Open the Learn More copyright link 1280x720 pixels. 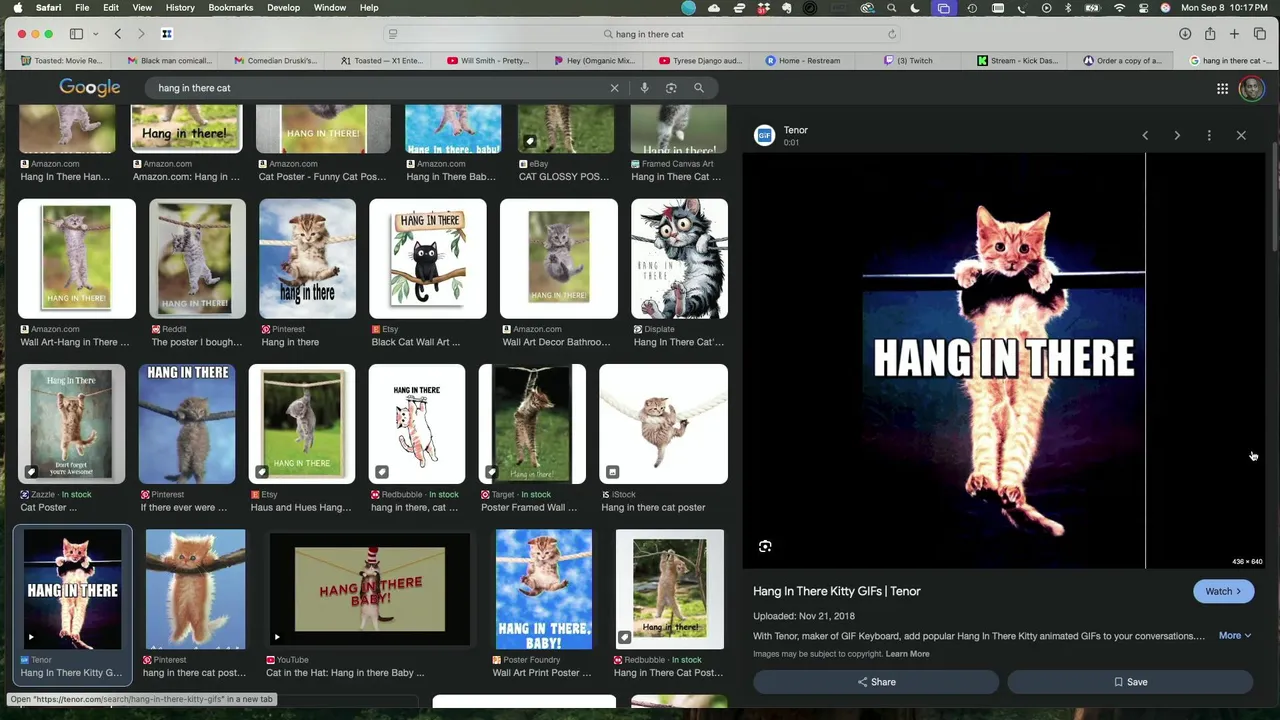coord(907,654)
